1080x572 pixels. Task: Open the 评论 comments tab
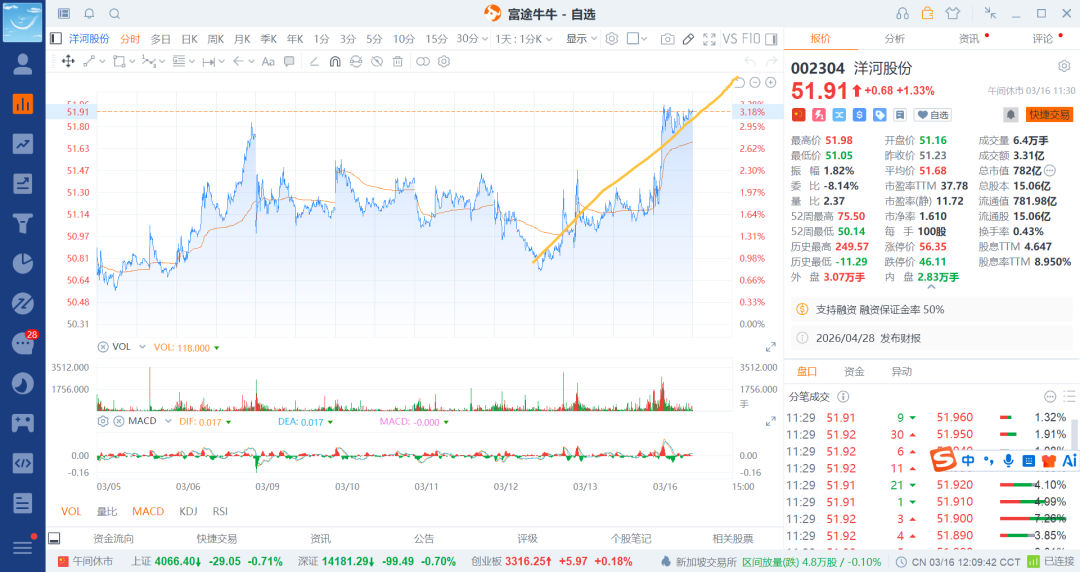[1043, 39]
